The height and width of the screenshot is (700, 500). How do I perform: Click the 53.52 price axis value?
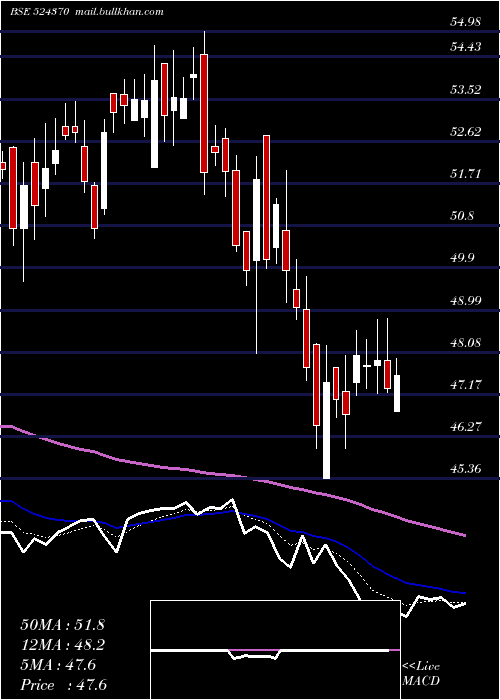pos(465,89)
